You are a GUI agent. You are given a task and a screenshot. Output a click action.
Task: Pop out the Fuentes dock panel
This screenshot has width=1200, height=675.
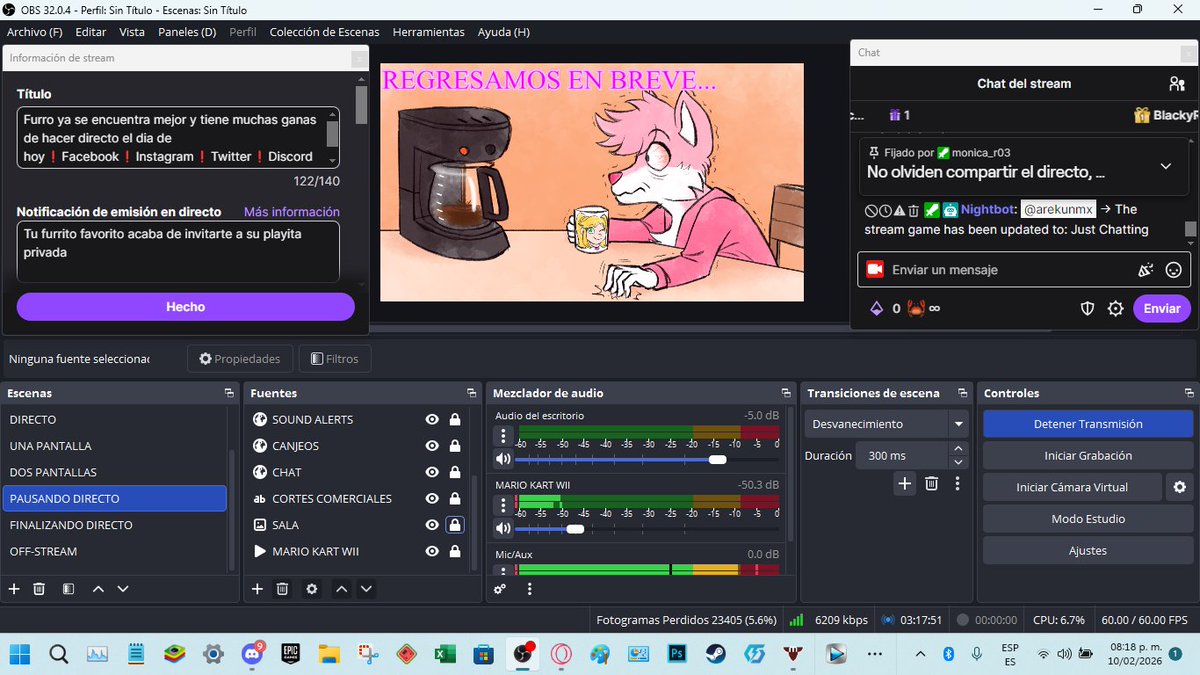tap(471, 393)
